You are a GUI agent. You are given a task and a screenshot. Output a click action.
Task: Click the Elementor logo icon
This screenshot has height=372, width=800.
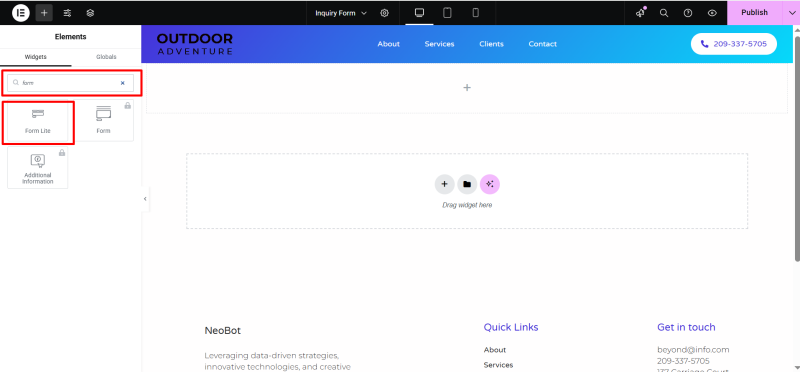(x=20, y=13)
